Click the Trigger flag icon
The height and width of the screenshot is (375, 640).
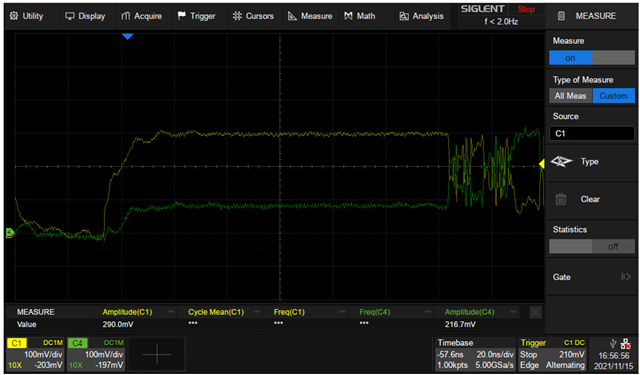point(181,16)
